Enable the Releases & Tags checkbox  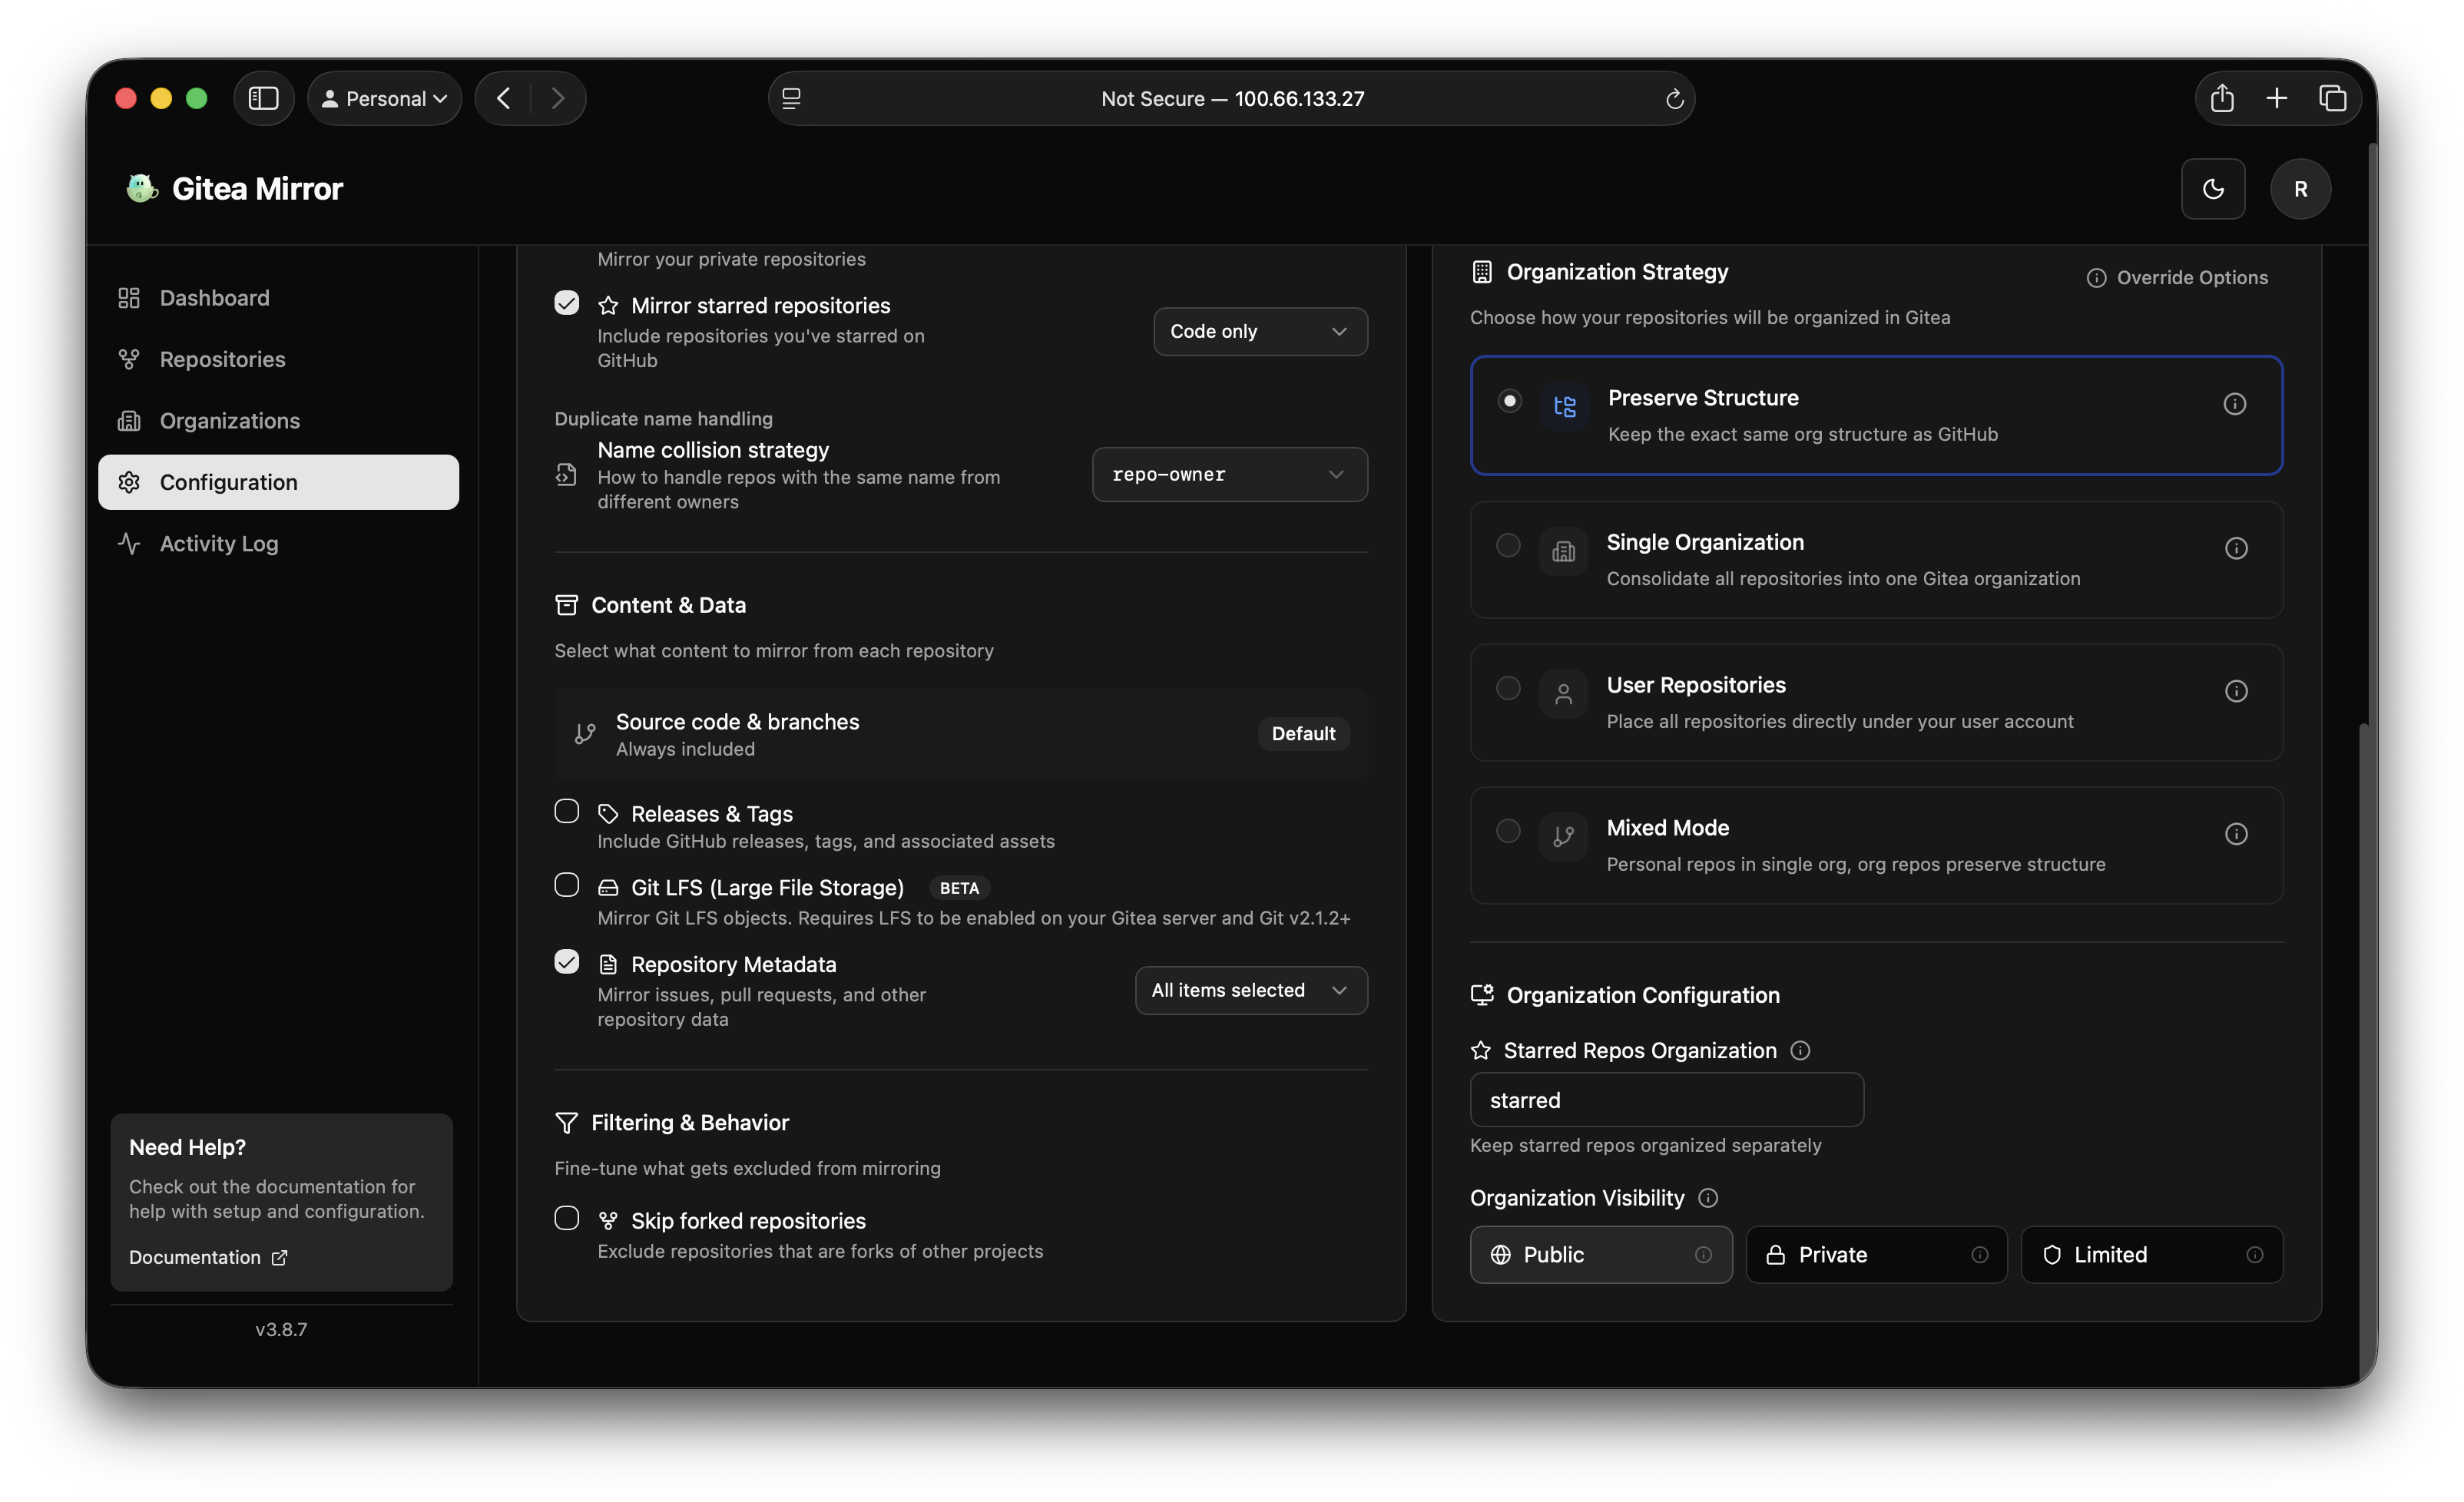pos(566,811)
